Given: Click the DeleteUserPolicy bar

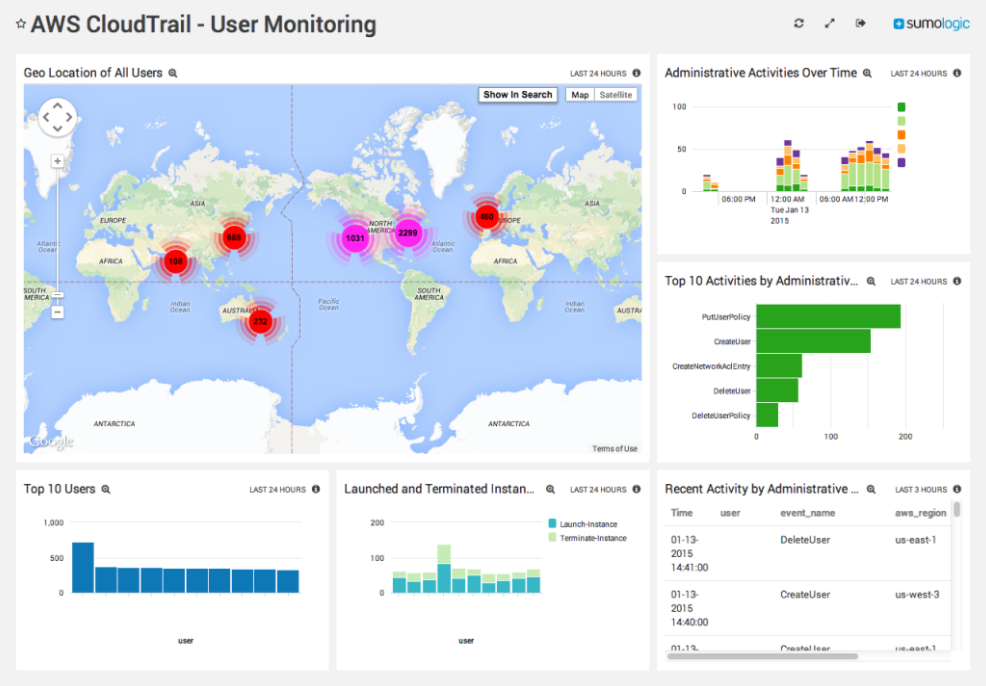Looking at the screenshot, I should 767,415.
